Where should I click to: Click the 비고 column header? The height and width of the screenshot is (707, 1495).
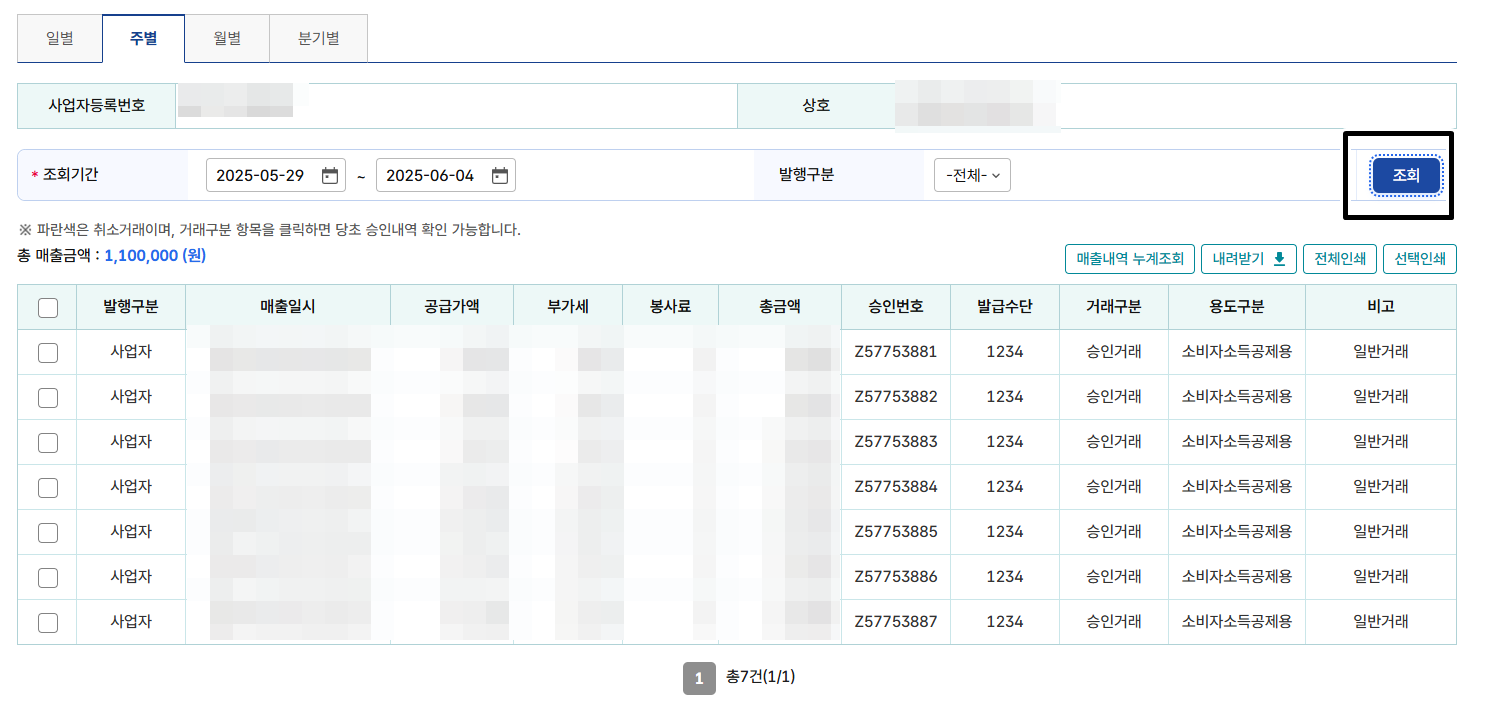pos(1381,307)
